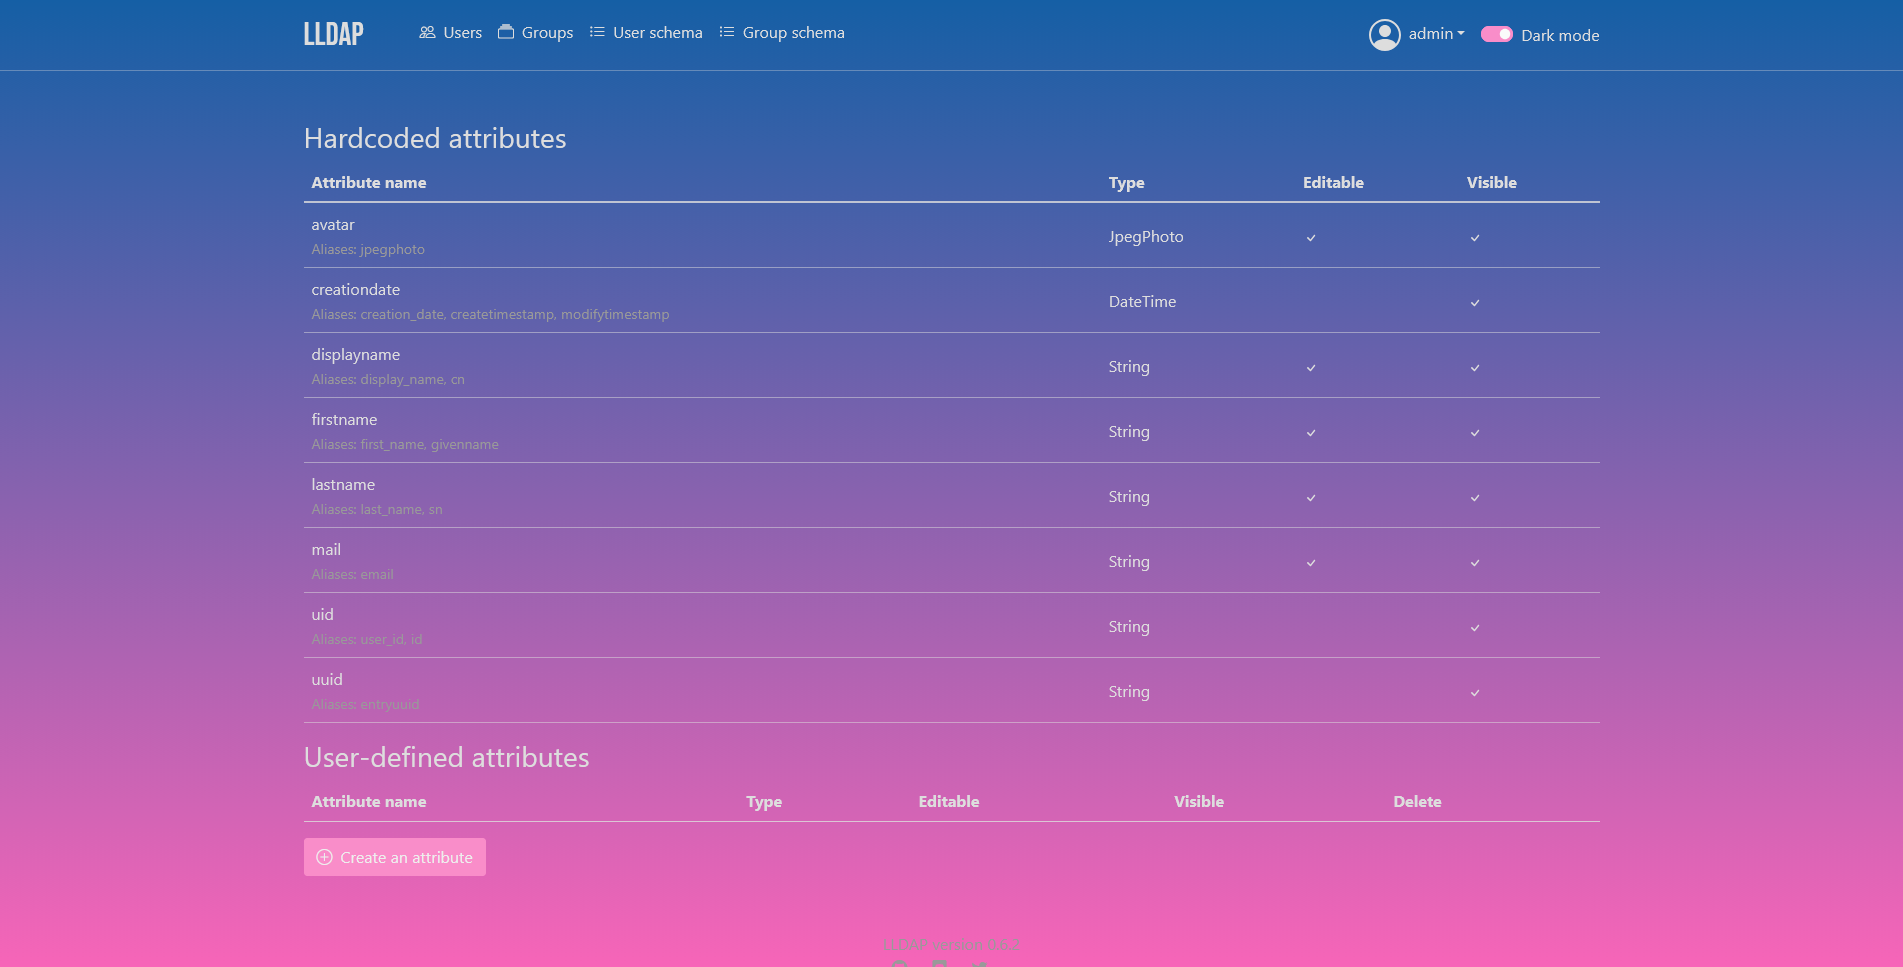This screenshot has height=967, width=1903.
Task: Click the Visible checkmark in firstname row
Action: tap(1475, 433)
